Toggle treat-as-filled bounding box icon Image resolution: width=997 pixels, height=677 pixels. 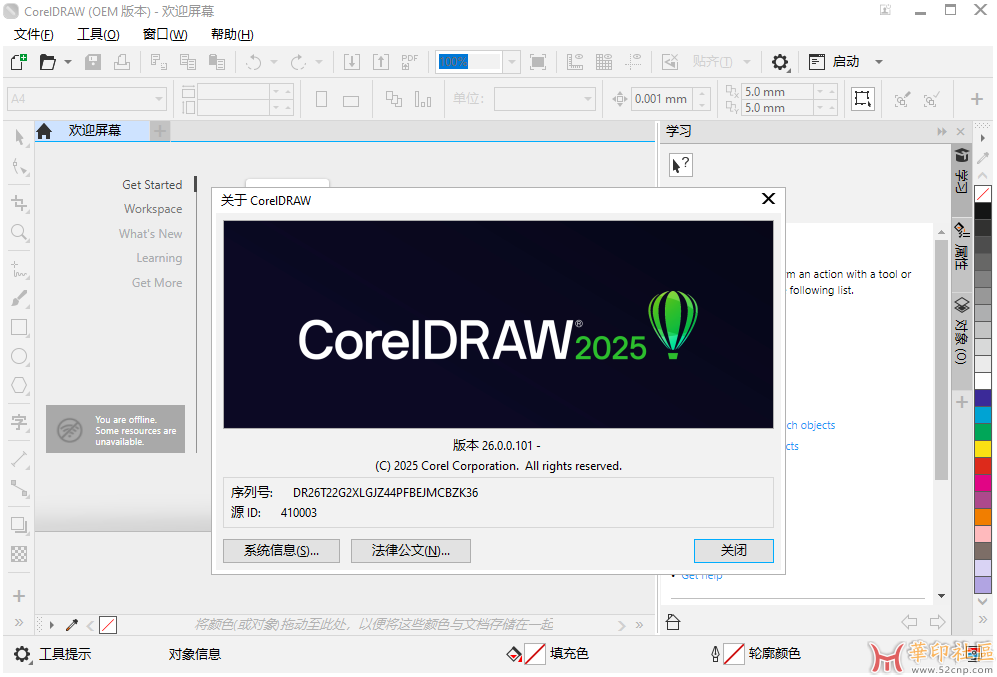862,99
